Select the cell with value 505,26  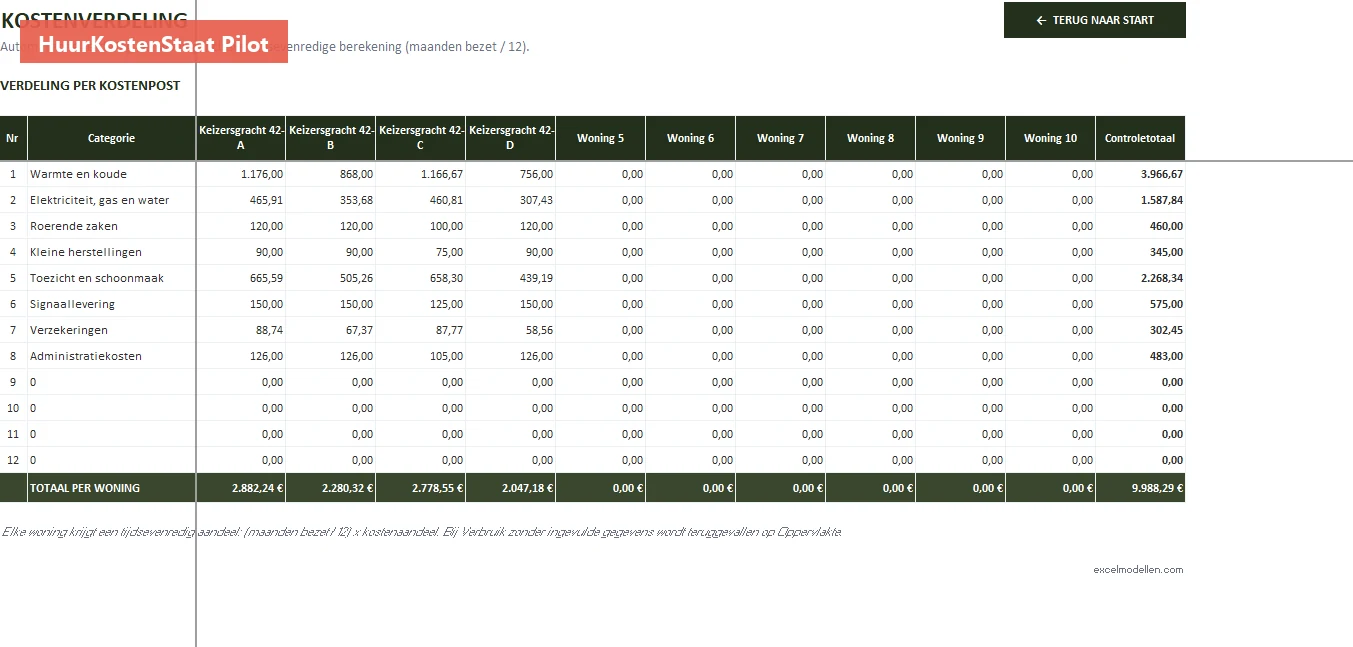pyautogui.click(x=331, y=278)
